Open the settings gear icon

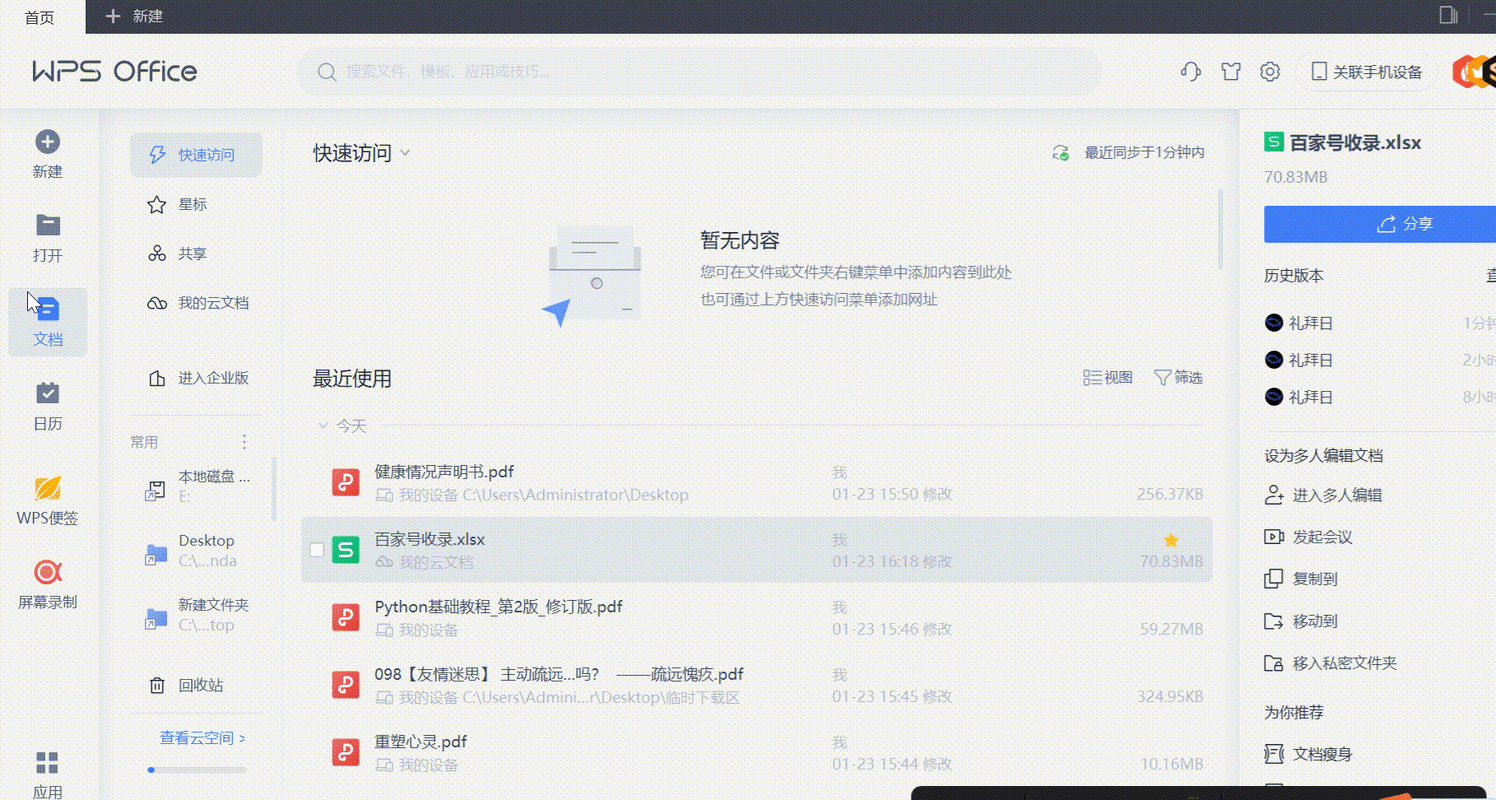point(1270,72)
